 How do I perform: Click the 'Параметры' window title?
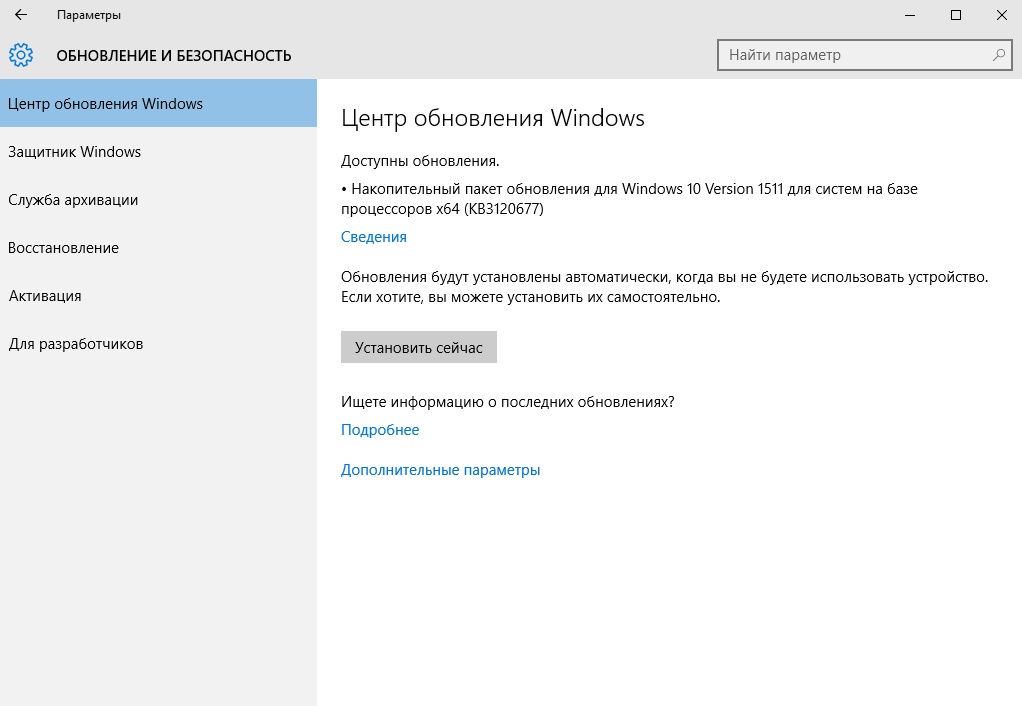pos(89,15)
